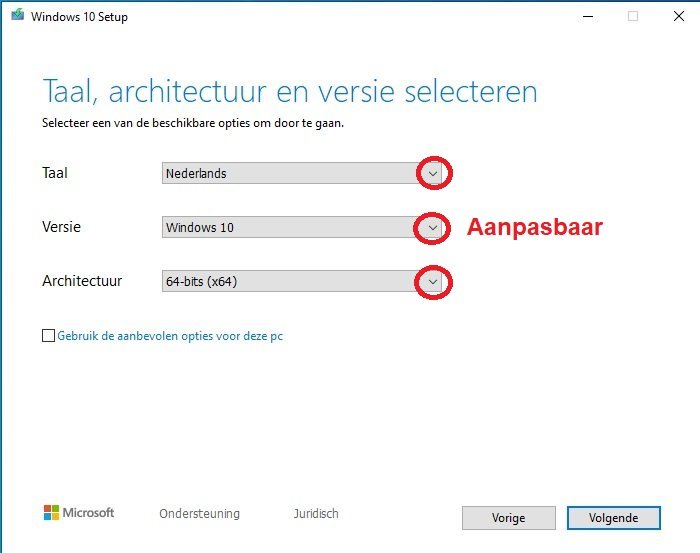This screenshot has width=700, height=553.
Task: Open the Juridisch link
Action: [316, 514]
